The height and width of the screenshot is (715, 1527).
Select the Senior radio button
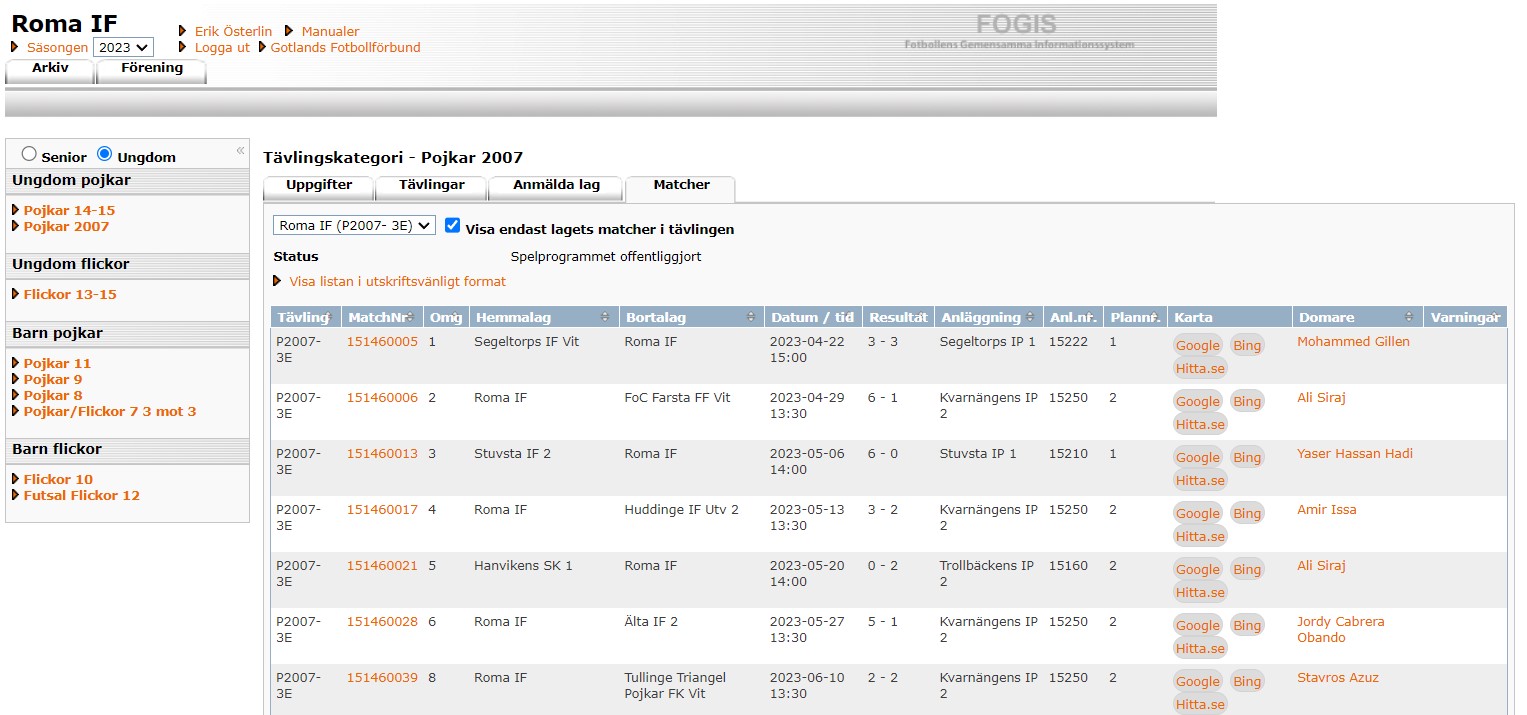tap(29, 154)
